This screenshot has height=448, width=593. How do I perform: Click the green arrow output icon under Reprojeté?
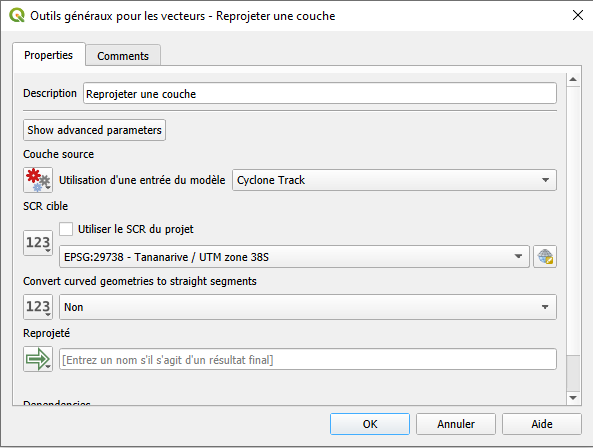pyautogui.click(x=38, y=359)
